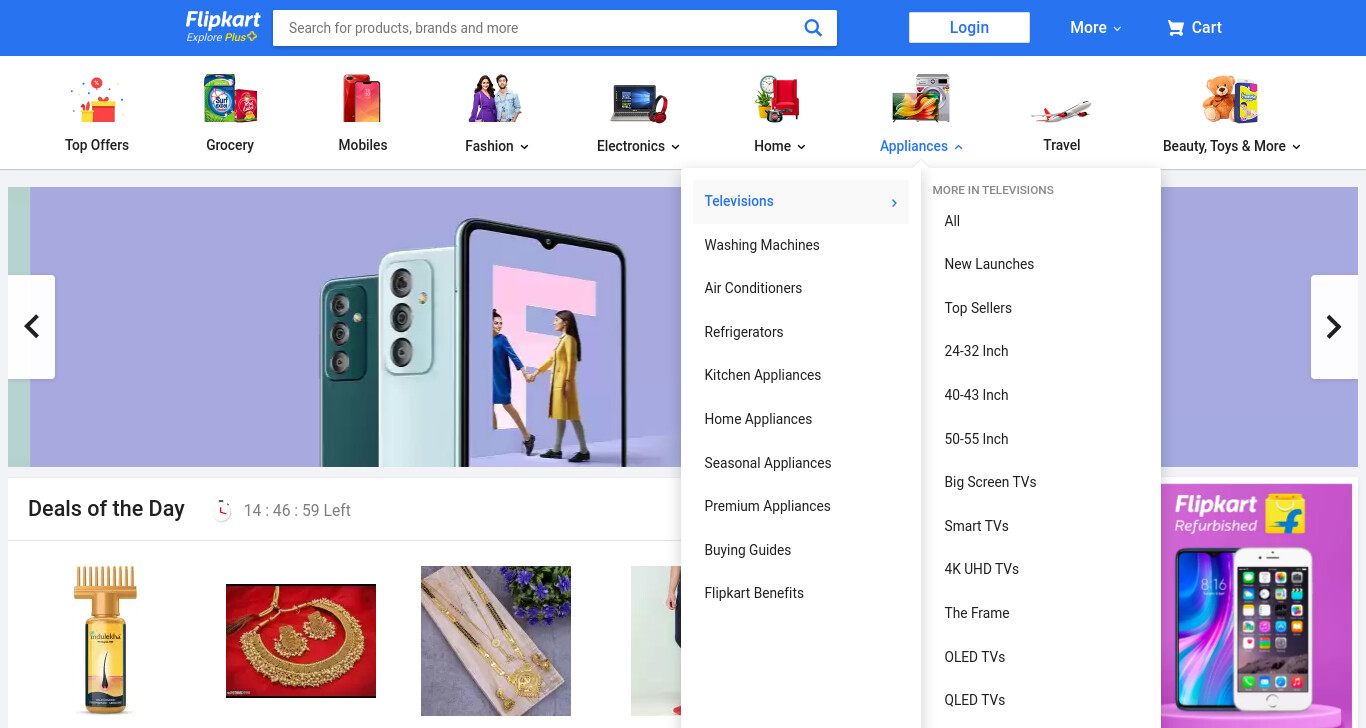Select Air Conditioners menu item
The width and height of the screenshot is (1366, 728).
coord(753,288)
